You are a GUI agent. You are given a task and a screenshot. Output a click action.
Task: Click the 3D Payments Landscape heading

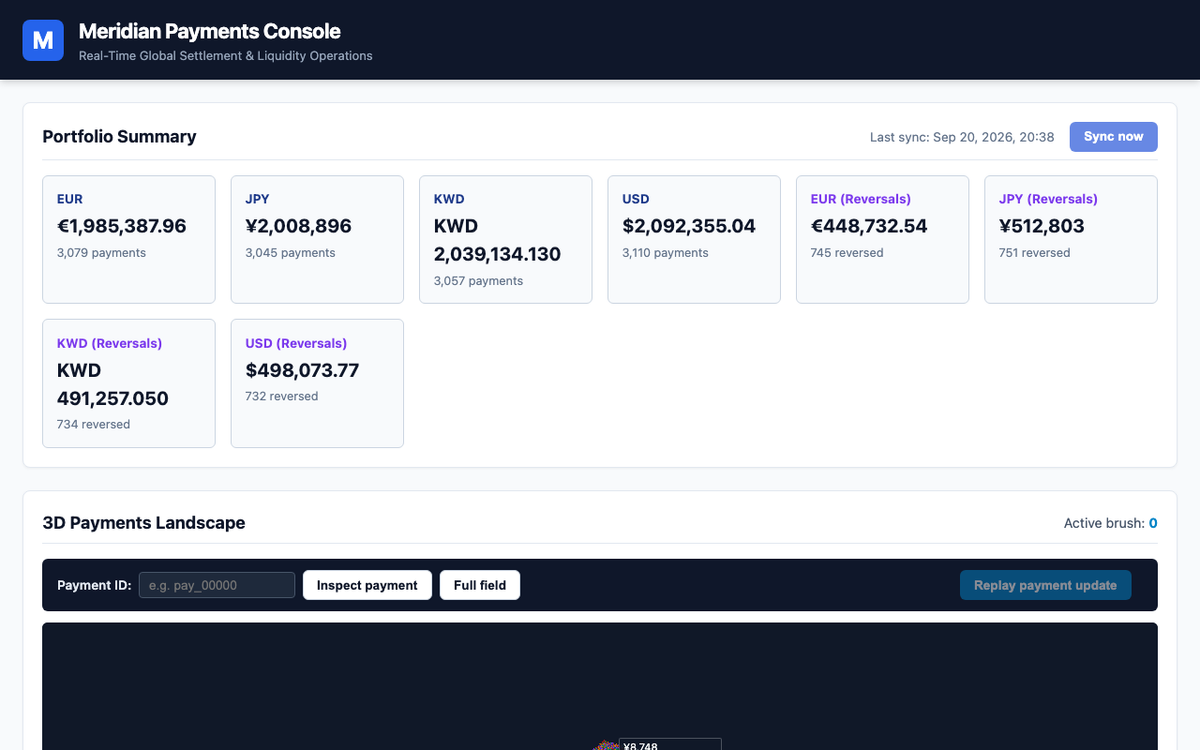point(144,523)
